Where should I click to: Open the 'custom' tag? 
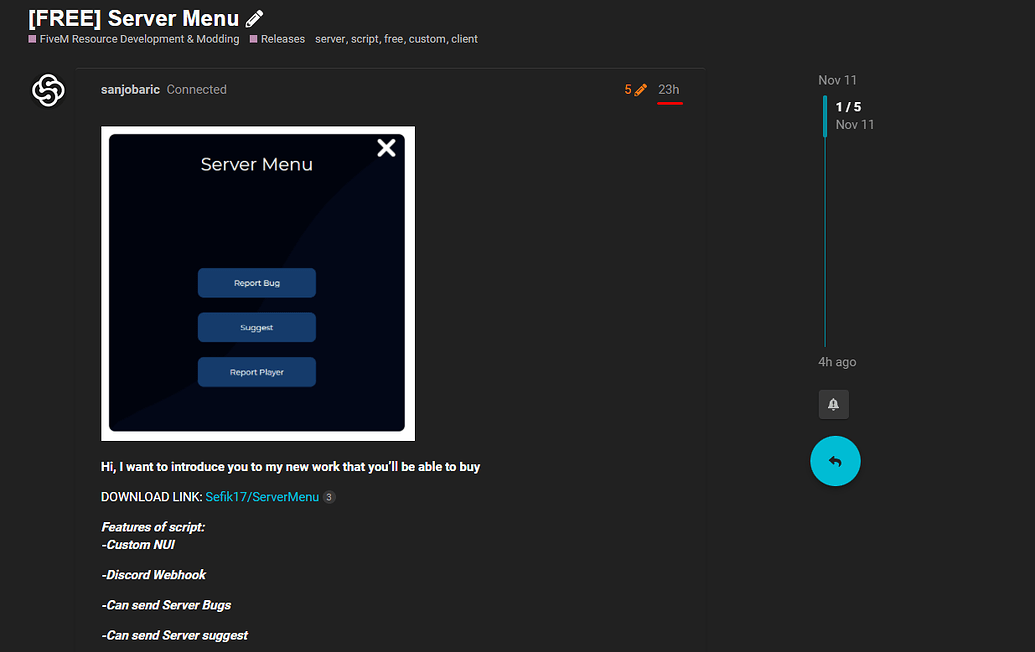pos(427,39)
